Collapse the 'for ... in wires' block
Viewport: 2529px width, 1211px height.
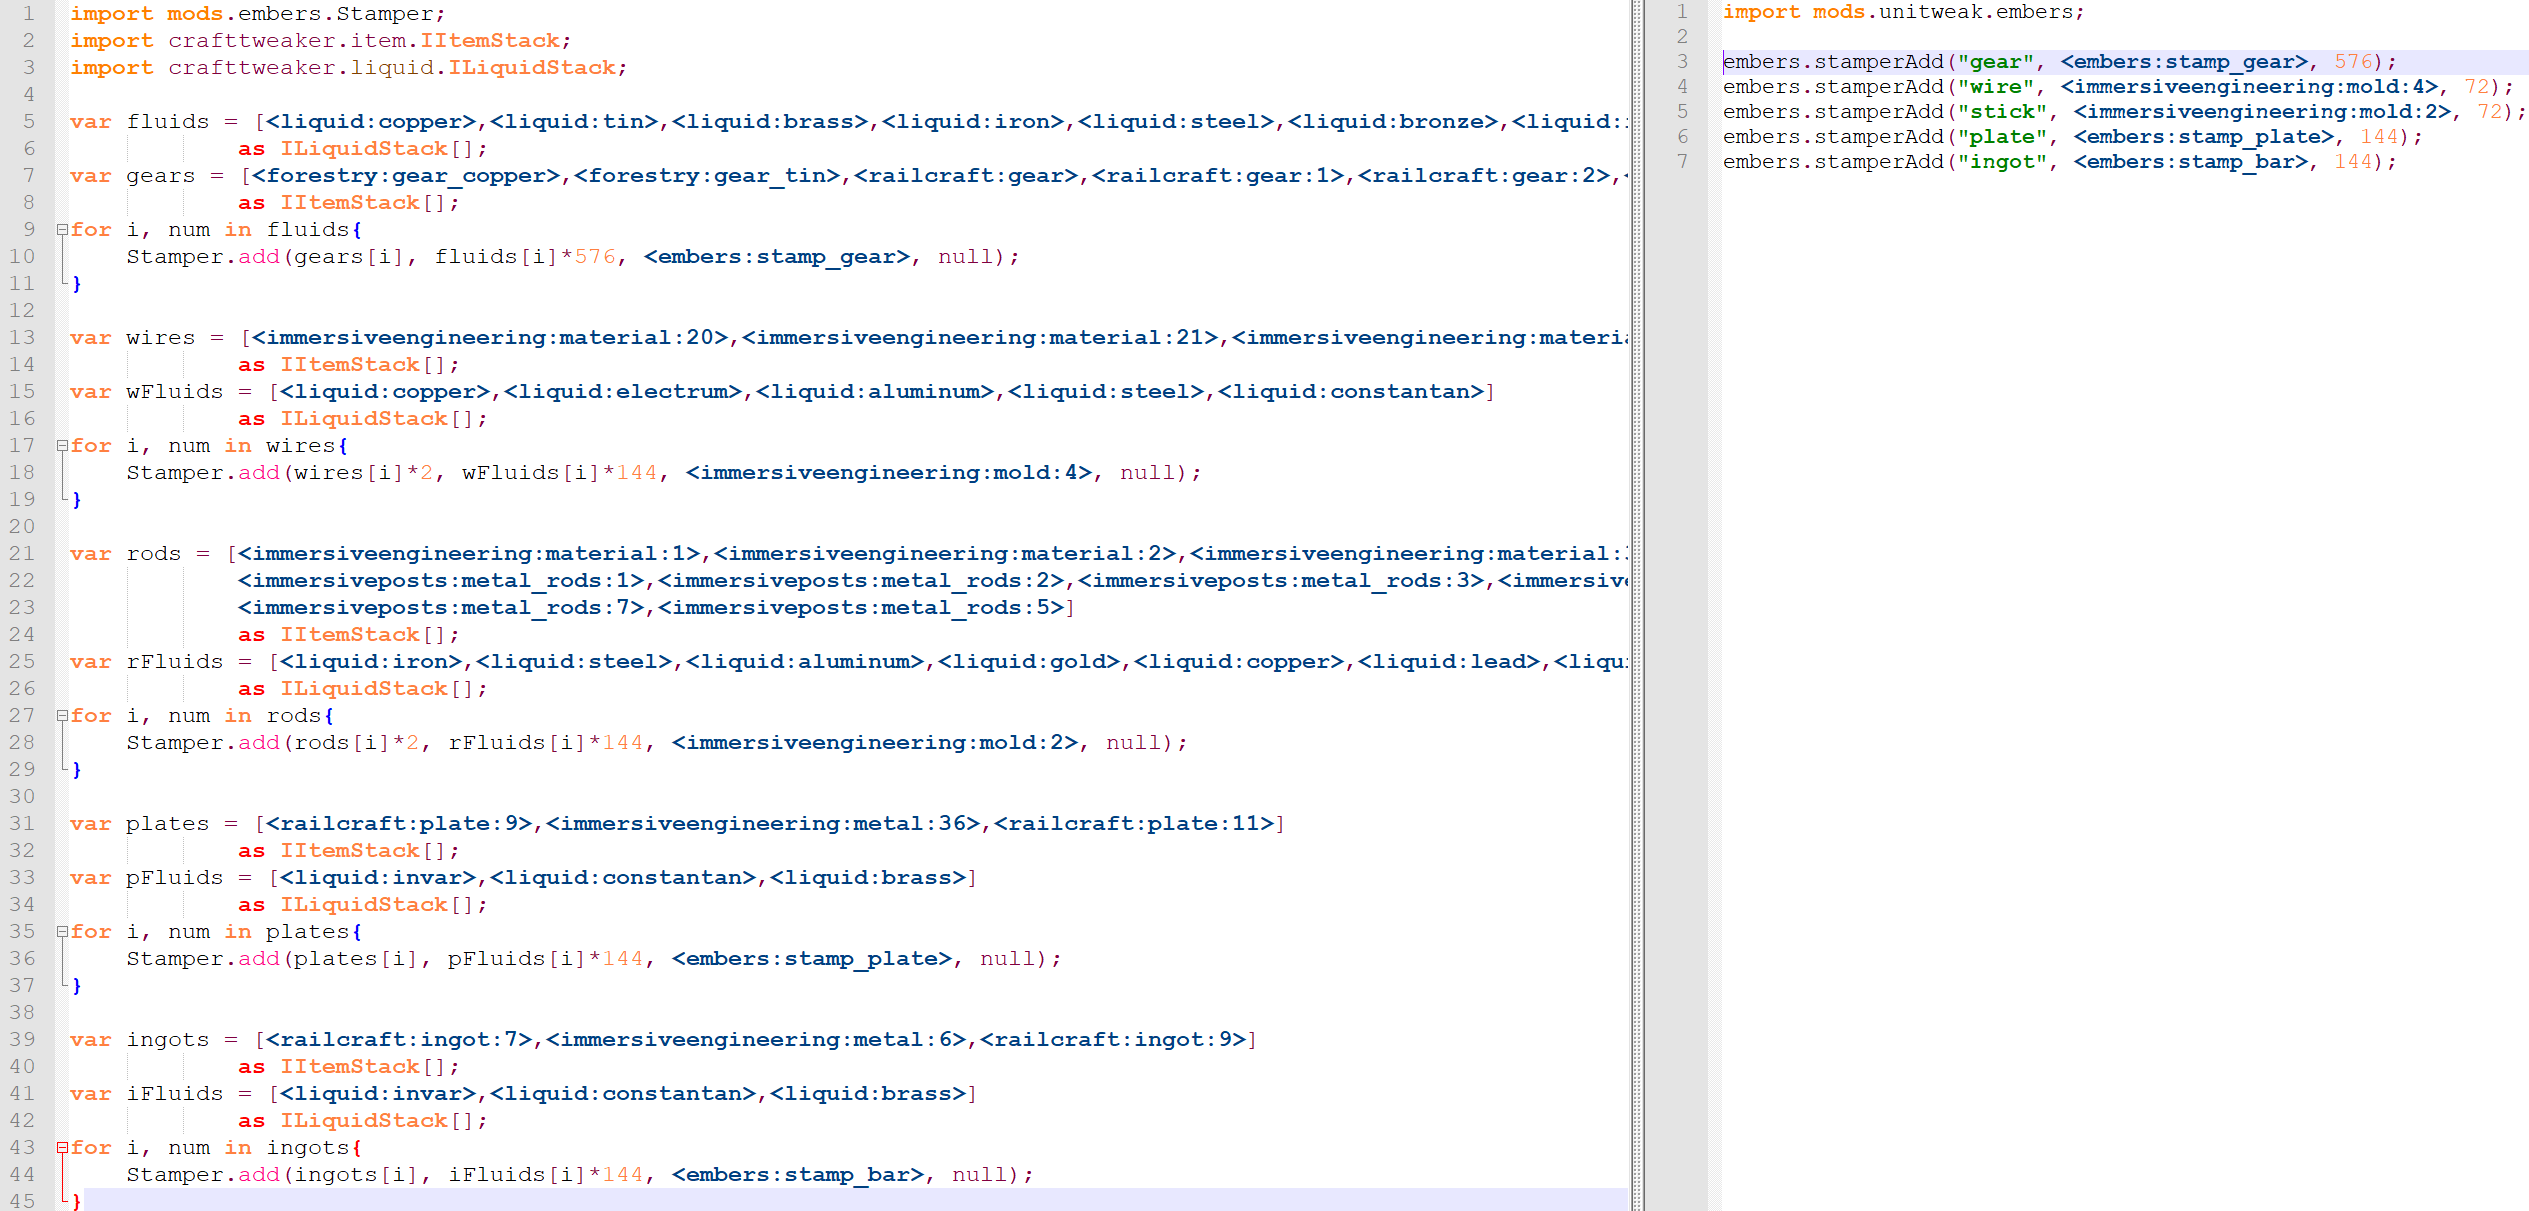coord(62,446)
